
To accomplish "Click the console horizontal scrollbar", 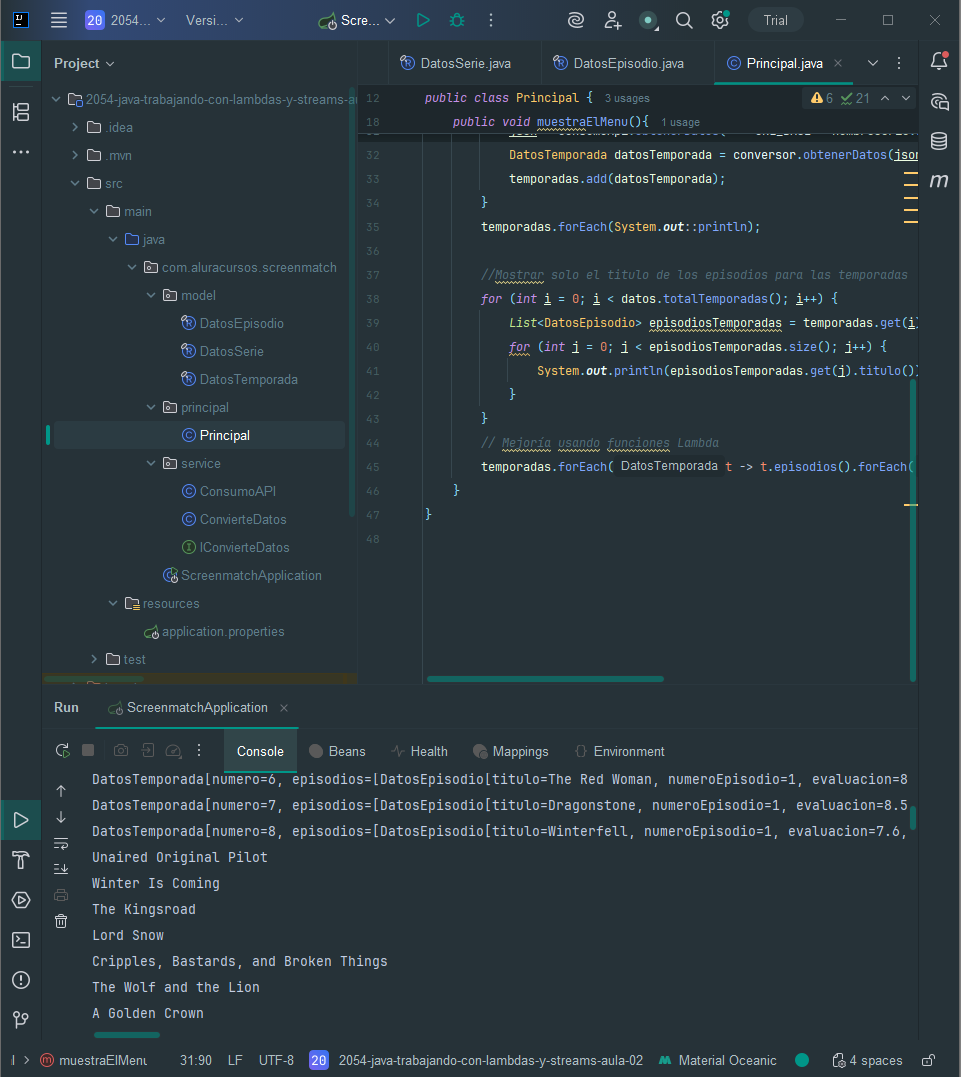I will coord(127,1034).
